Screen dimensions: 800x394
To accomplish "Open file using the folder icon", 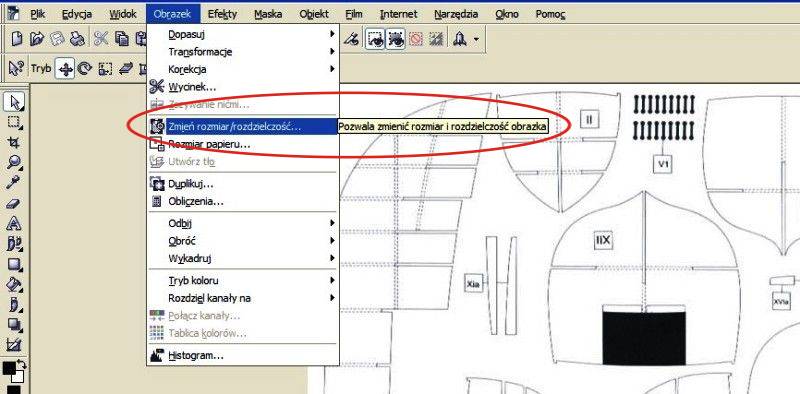I will (36, 39).
